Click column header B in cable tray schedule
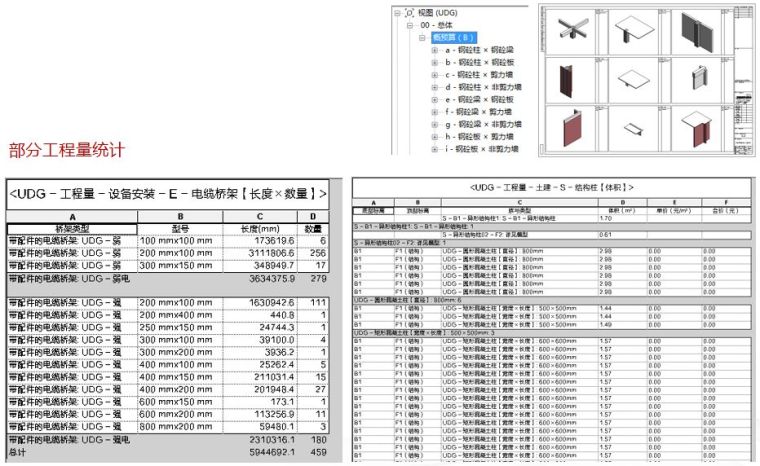 (180, 216)
